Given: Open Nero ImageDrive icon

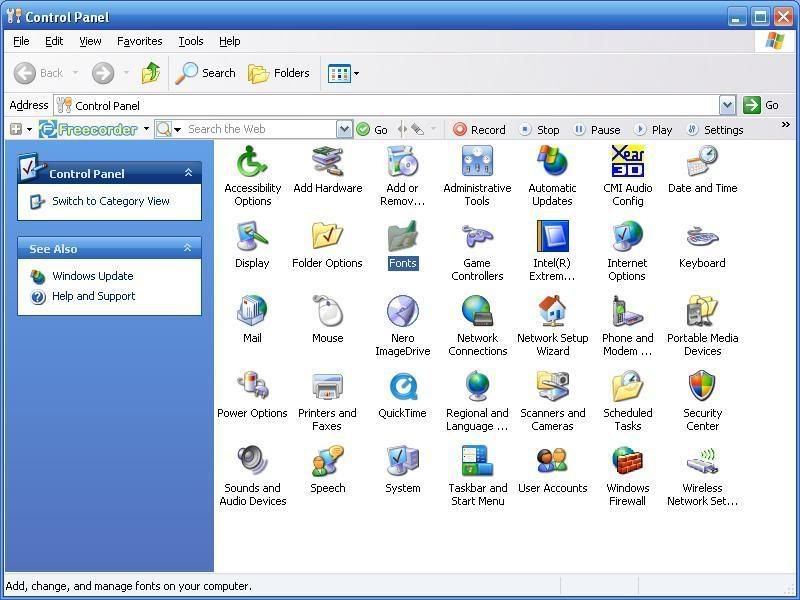Looking at the screenshot, I should (403, 326).
